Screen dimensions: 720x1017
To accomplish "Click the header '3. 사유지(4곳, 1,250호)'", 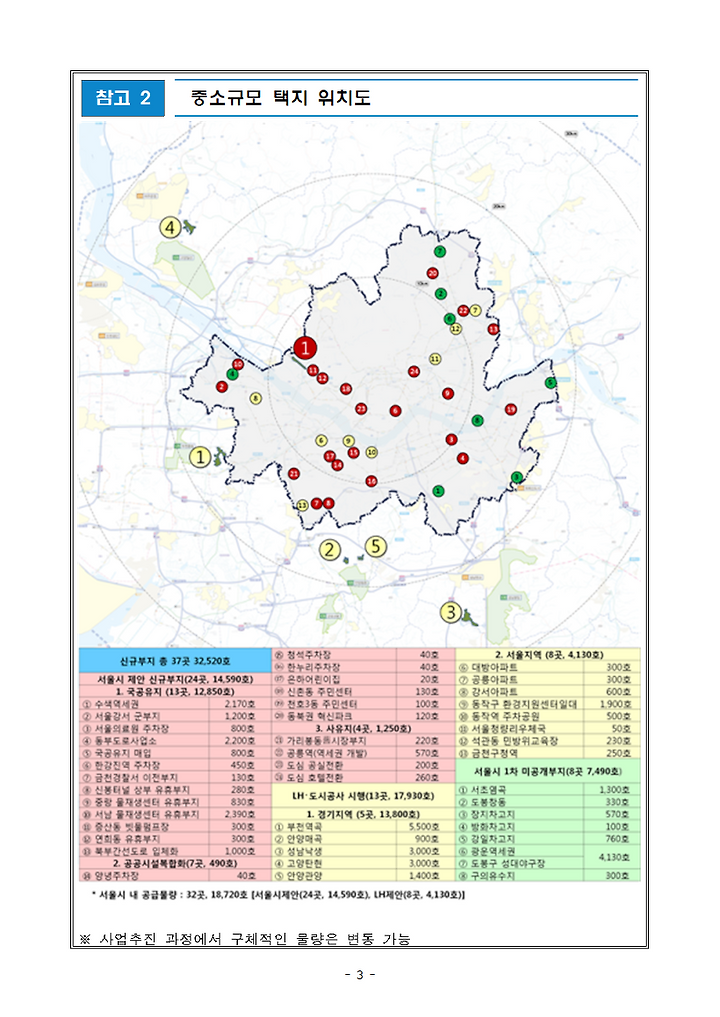I will [363, 728].
